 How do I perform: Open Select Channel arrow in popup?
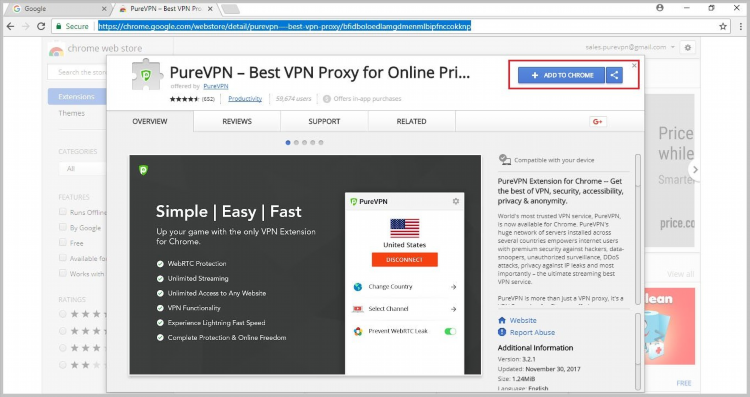[453, 309]
